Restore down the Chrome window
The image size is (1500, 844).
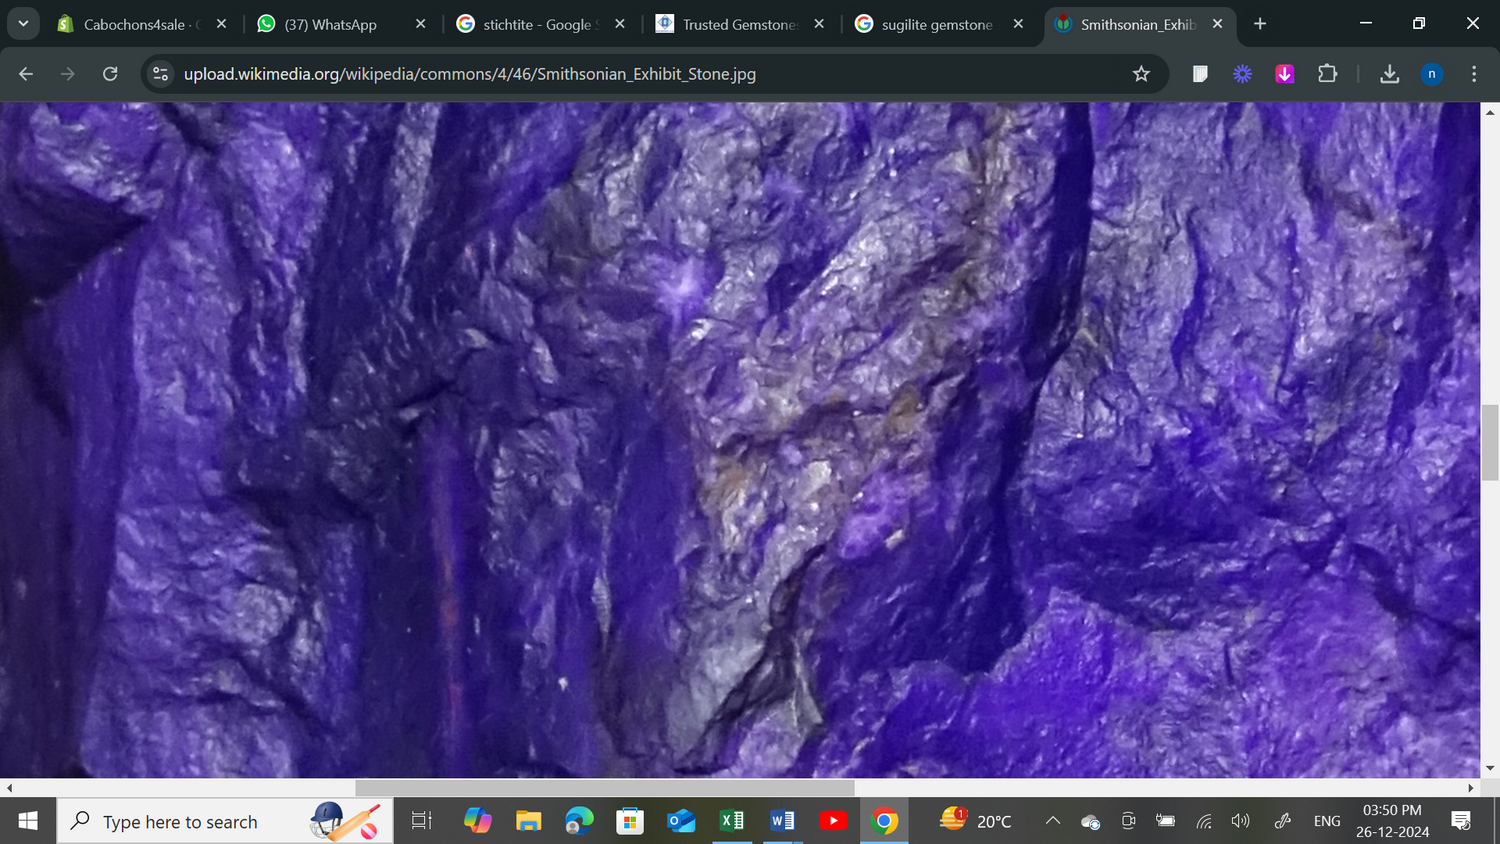tap(1418, 23)
